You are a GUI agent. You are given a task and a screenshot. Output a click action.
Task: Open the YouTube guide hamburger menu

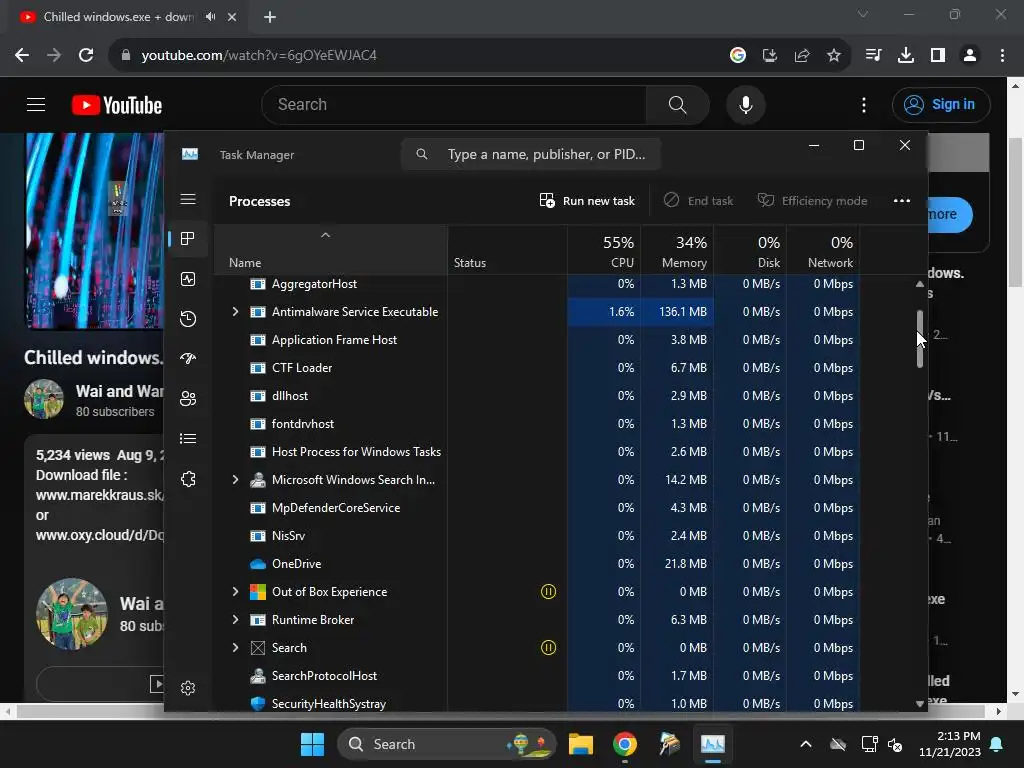click(x=36, y=104)
